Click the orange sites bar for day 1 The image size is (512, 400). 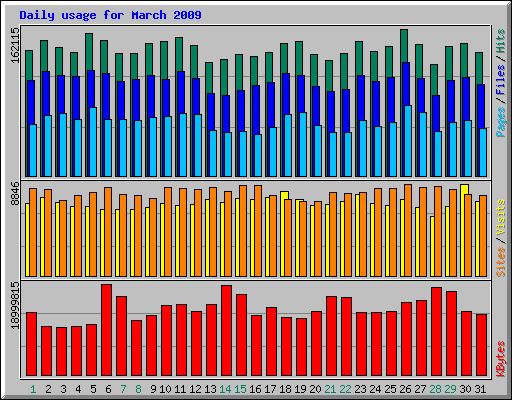point(33,232)
